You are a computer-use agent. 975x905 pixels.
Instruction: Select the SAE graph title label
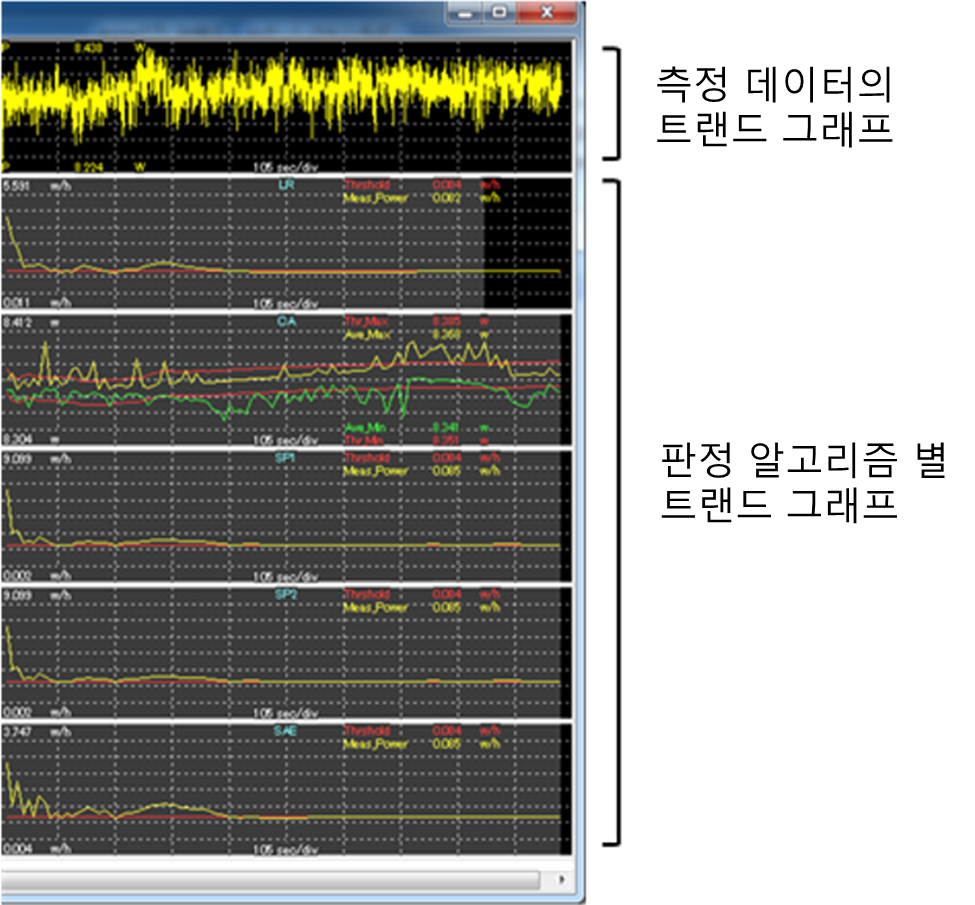285,731
